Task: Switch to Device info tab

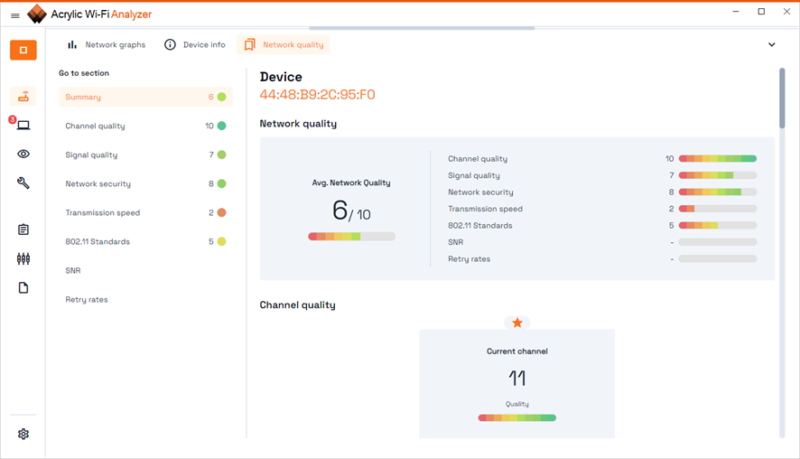Action: coord(194,45)
